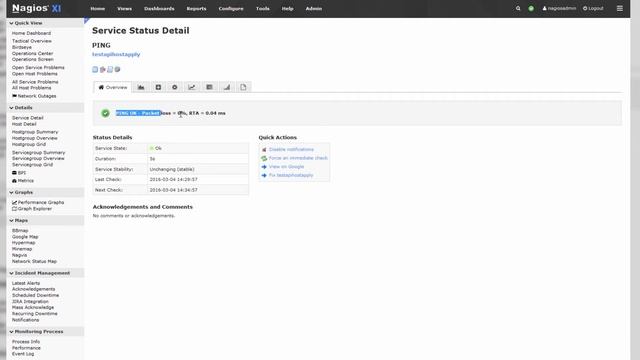
Task: Click the Force an immediate check refresh icon
Action: pos(264,158)
